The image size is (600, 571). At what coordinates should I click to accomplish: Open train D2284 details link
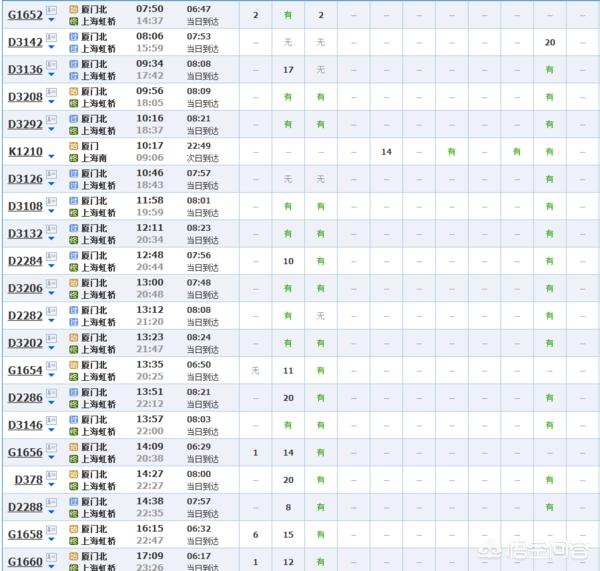[x=25, y=261]
